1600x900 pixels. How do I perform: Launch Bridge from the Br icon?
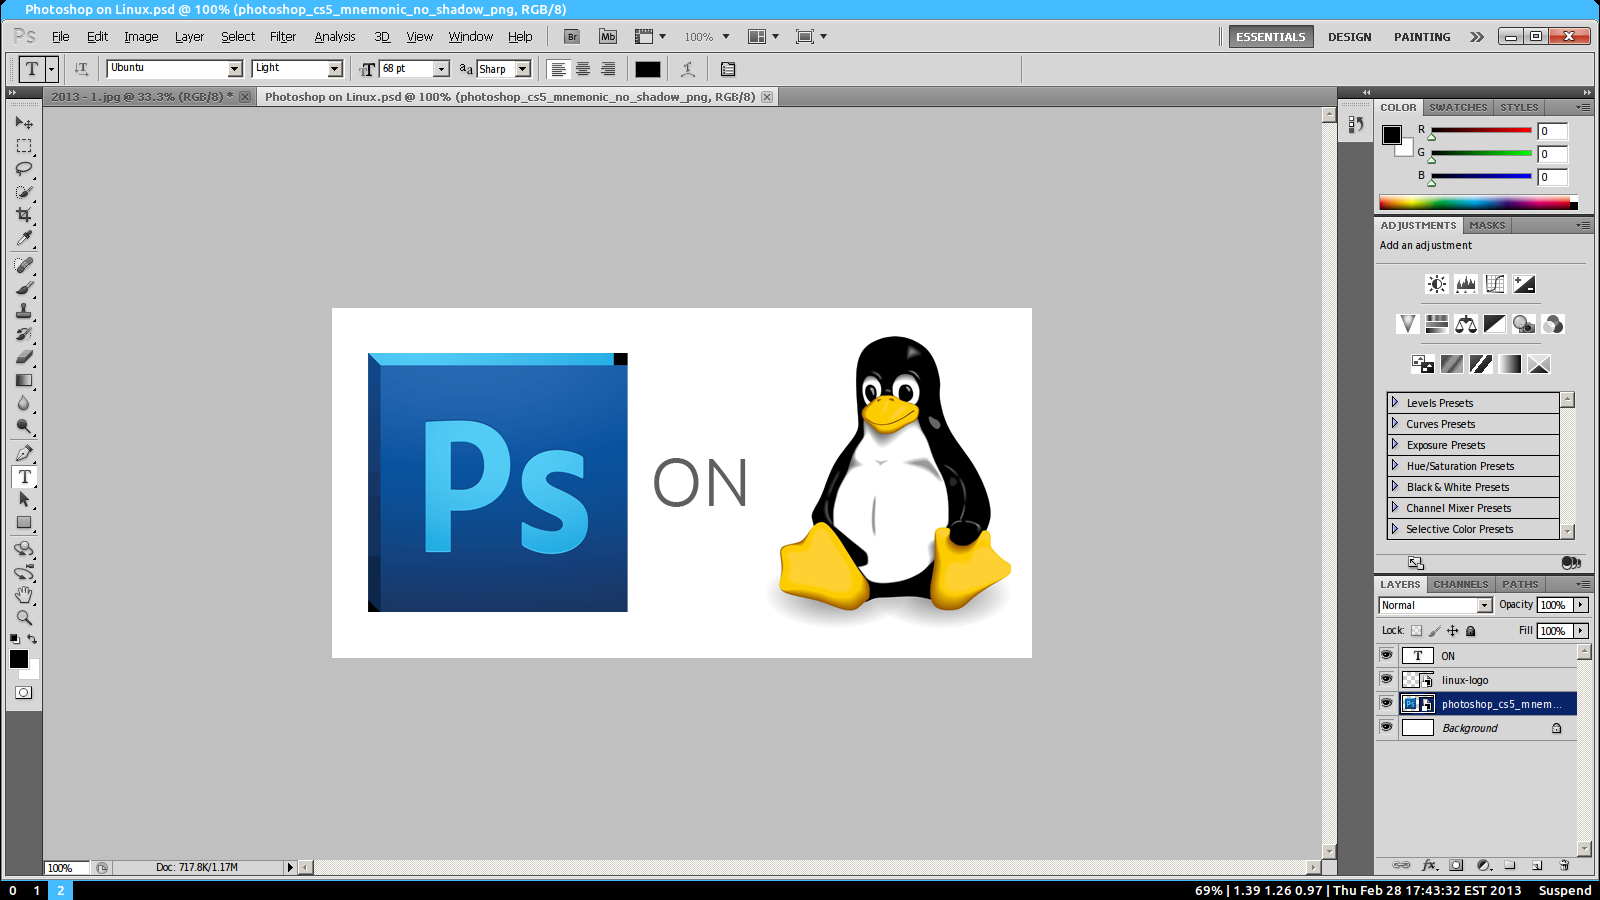pos(572,37)
